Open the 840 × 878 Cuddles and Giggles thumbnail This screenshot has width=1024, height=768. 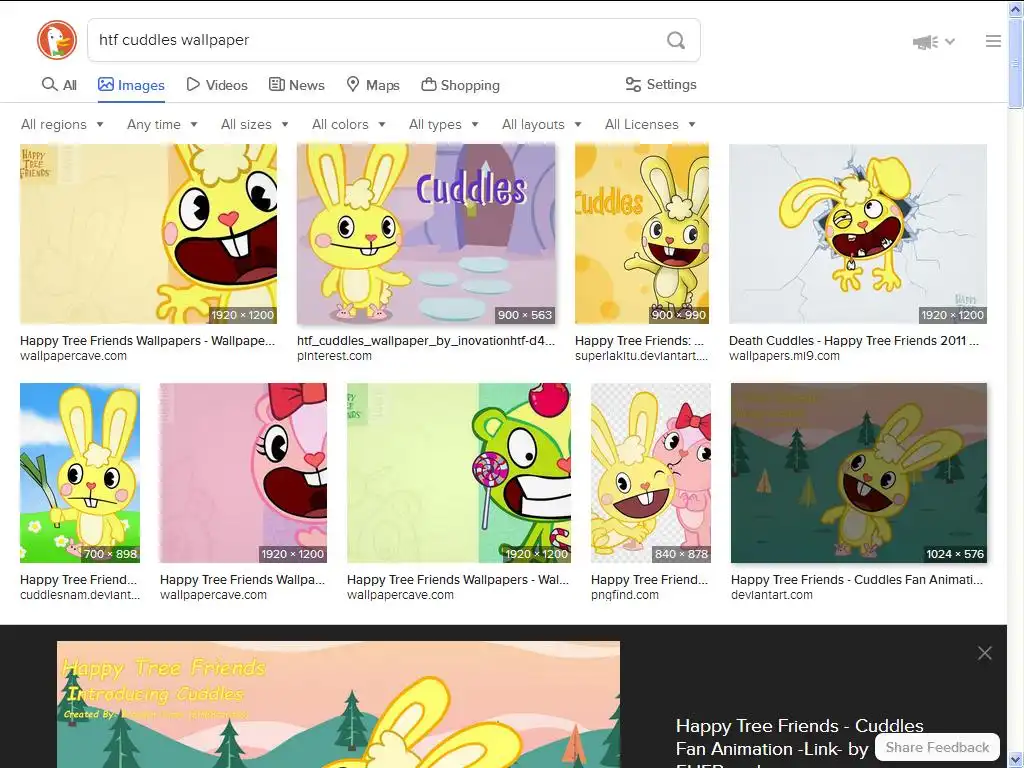pyautogui.click(x=650, y=473)
